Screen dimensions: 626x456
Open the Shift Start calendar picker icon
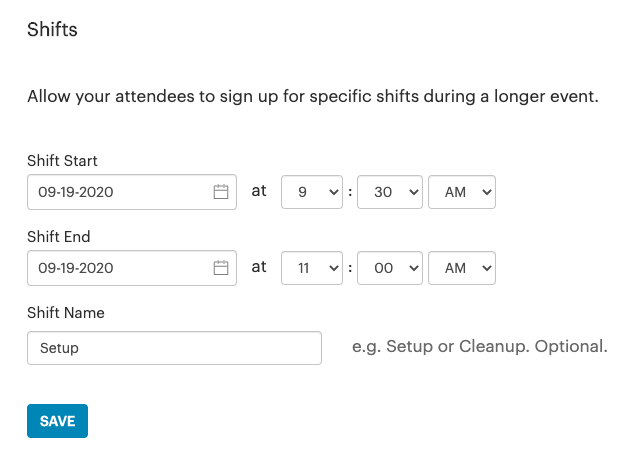point(221,192)
